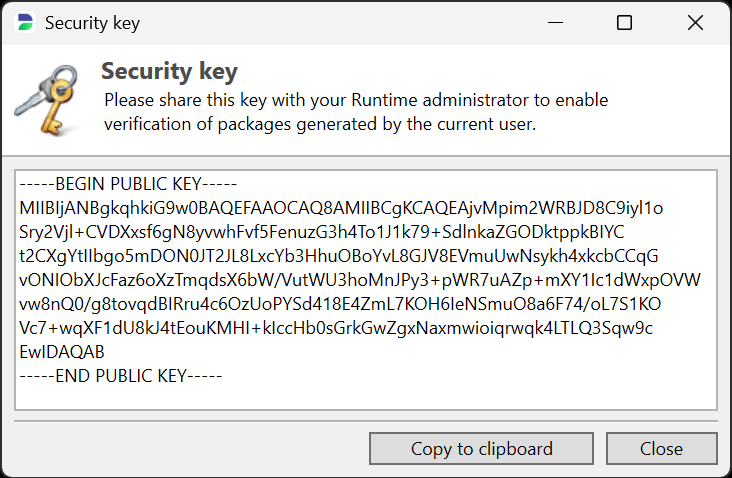Click the END PUBLIC KEY line
The width and height of the screenshot is (732, 478).
click(x=120, y=376)
